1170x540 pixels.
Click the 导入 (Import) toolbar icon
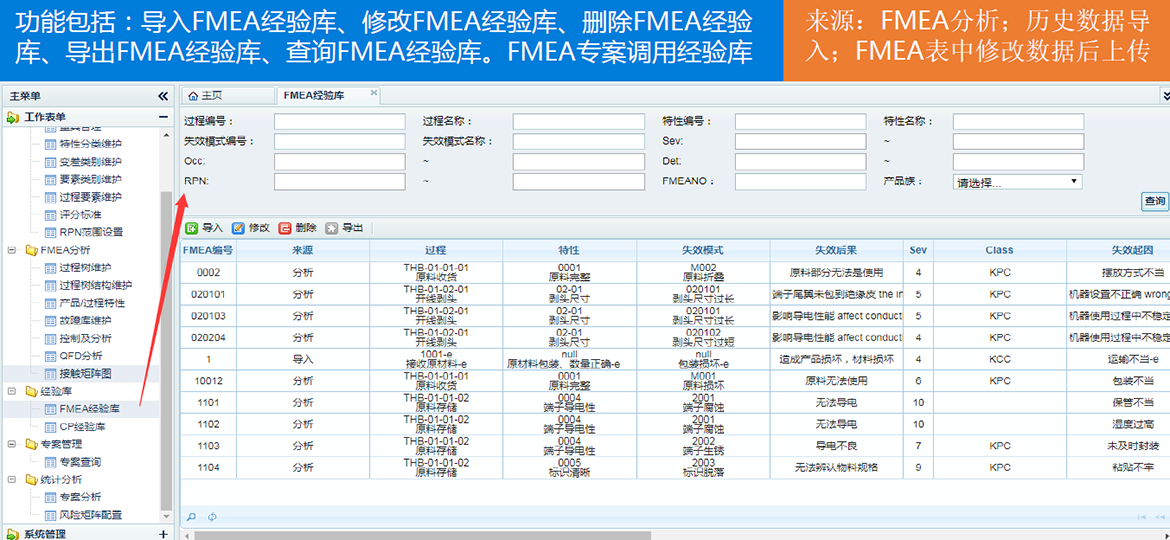point(192,228)
